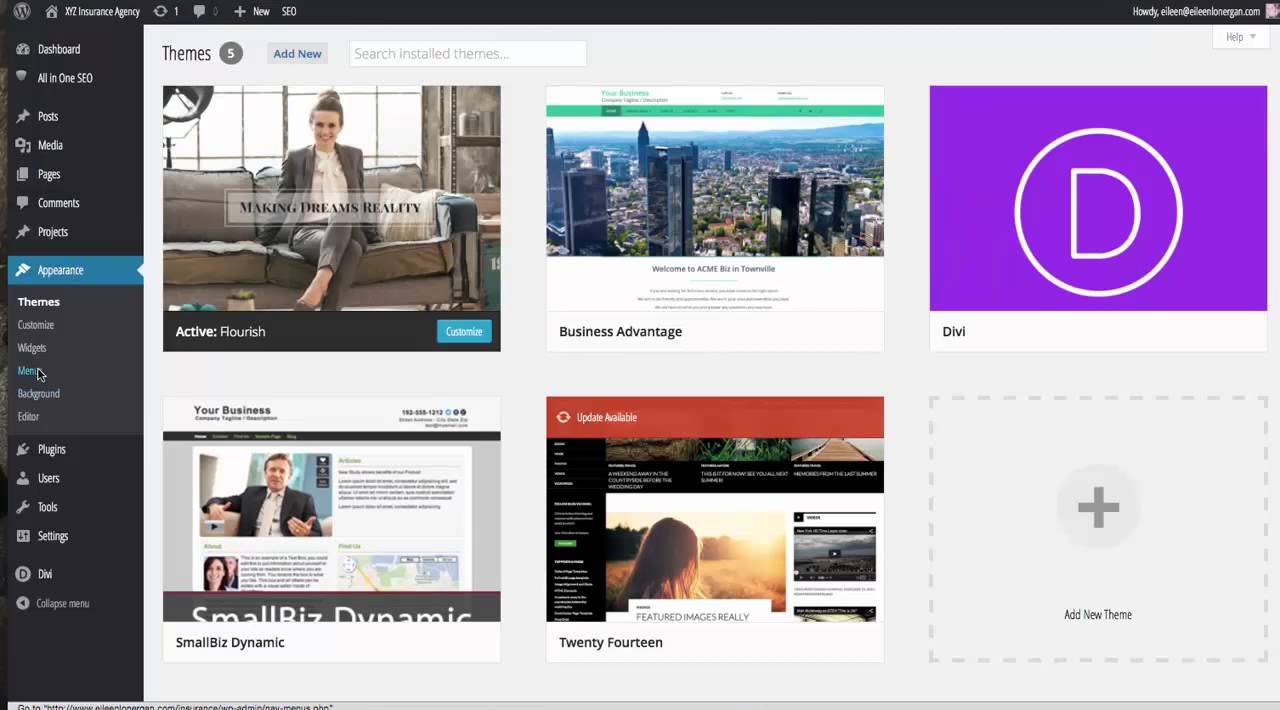The image size is (1280, 710).
Task: Open Editor under Appearance
Action: 28,417
